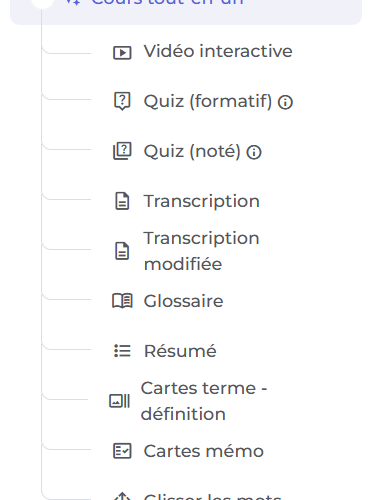Select the Cartes mémo entry

point(204,451)
